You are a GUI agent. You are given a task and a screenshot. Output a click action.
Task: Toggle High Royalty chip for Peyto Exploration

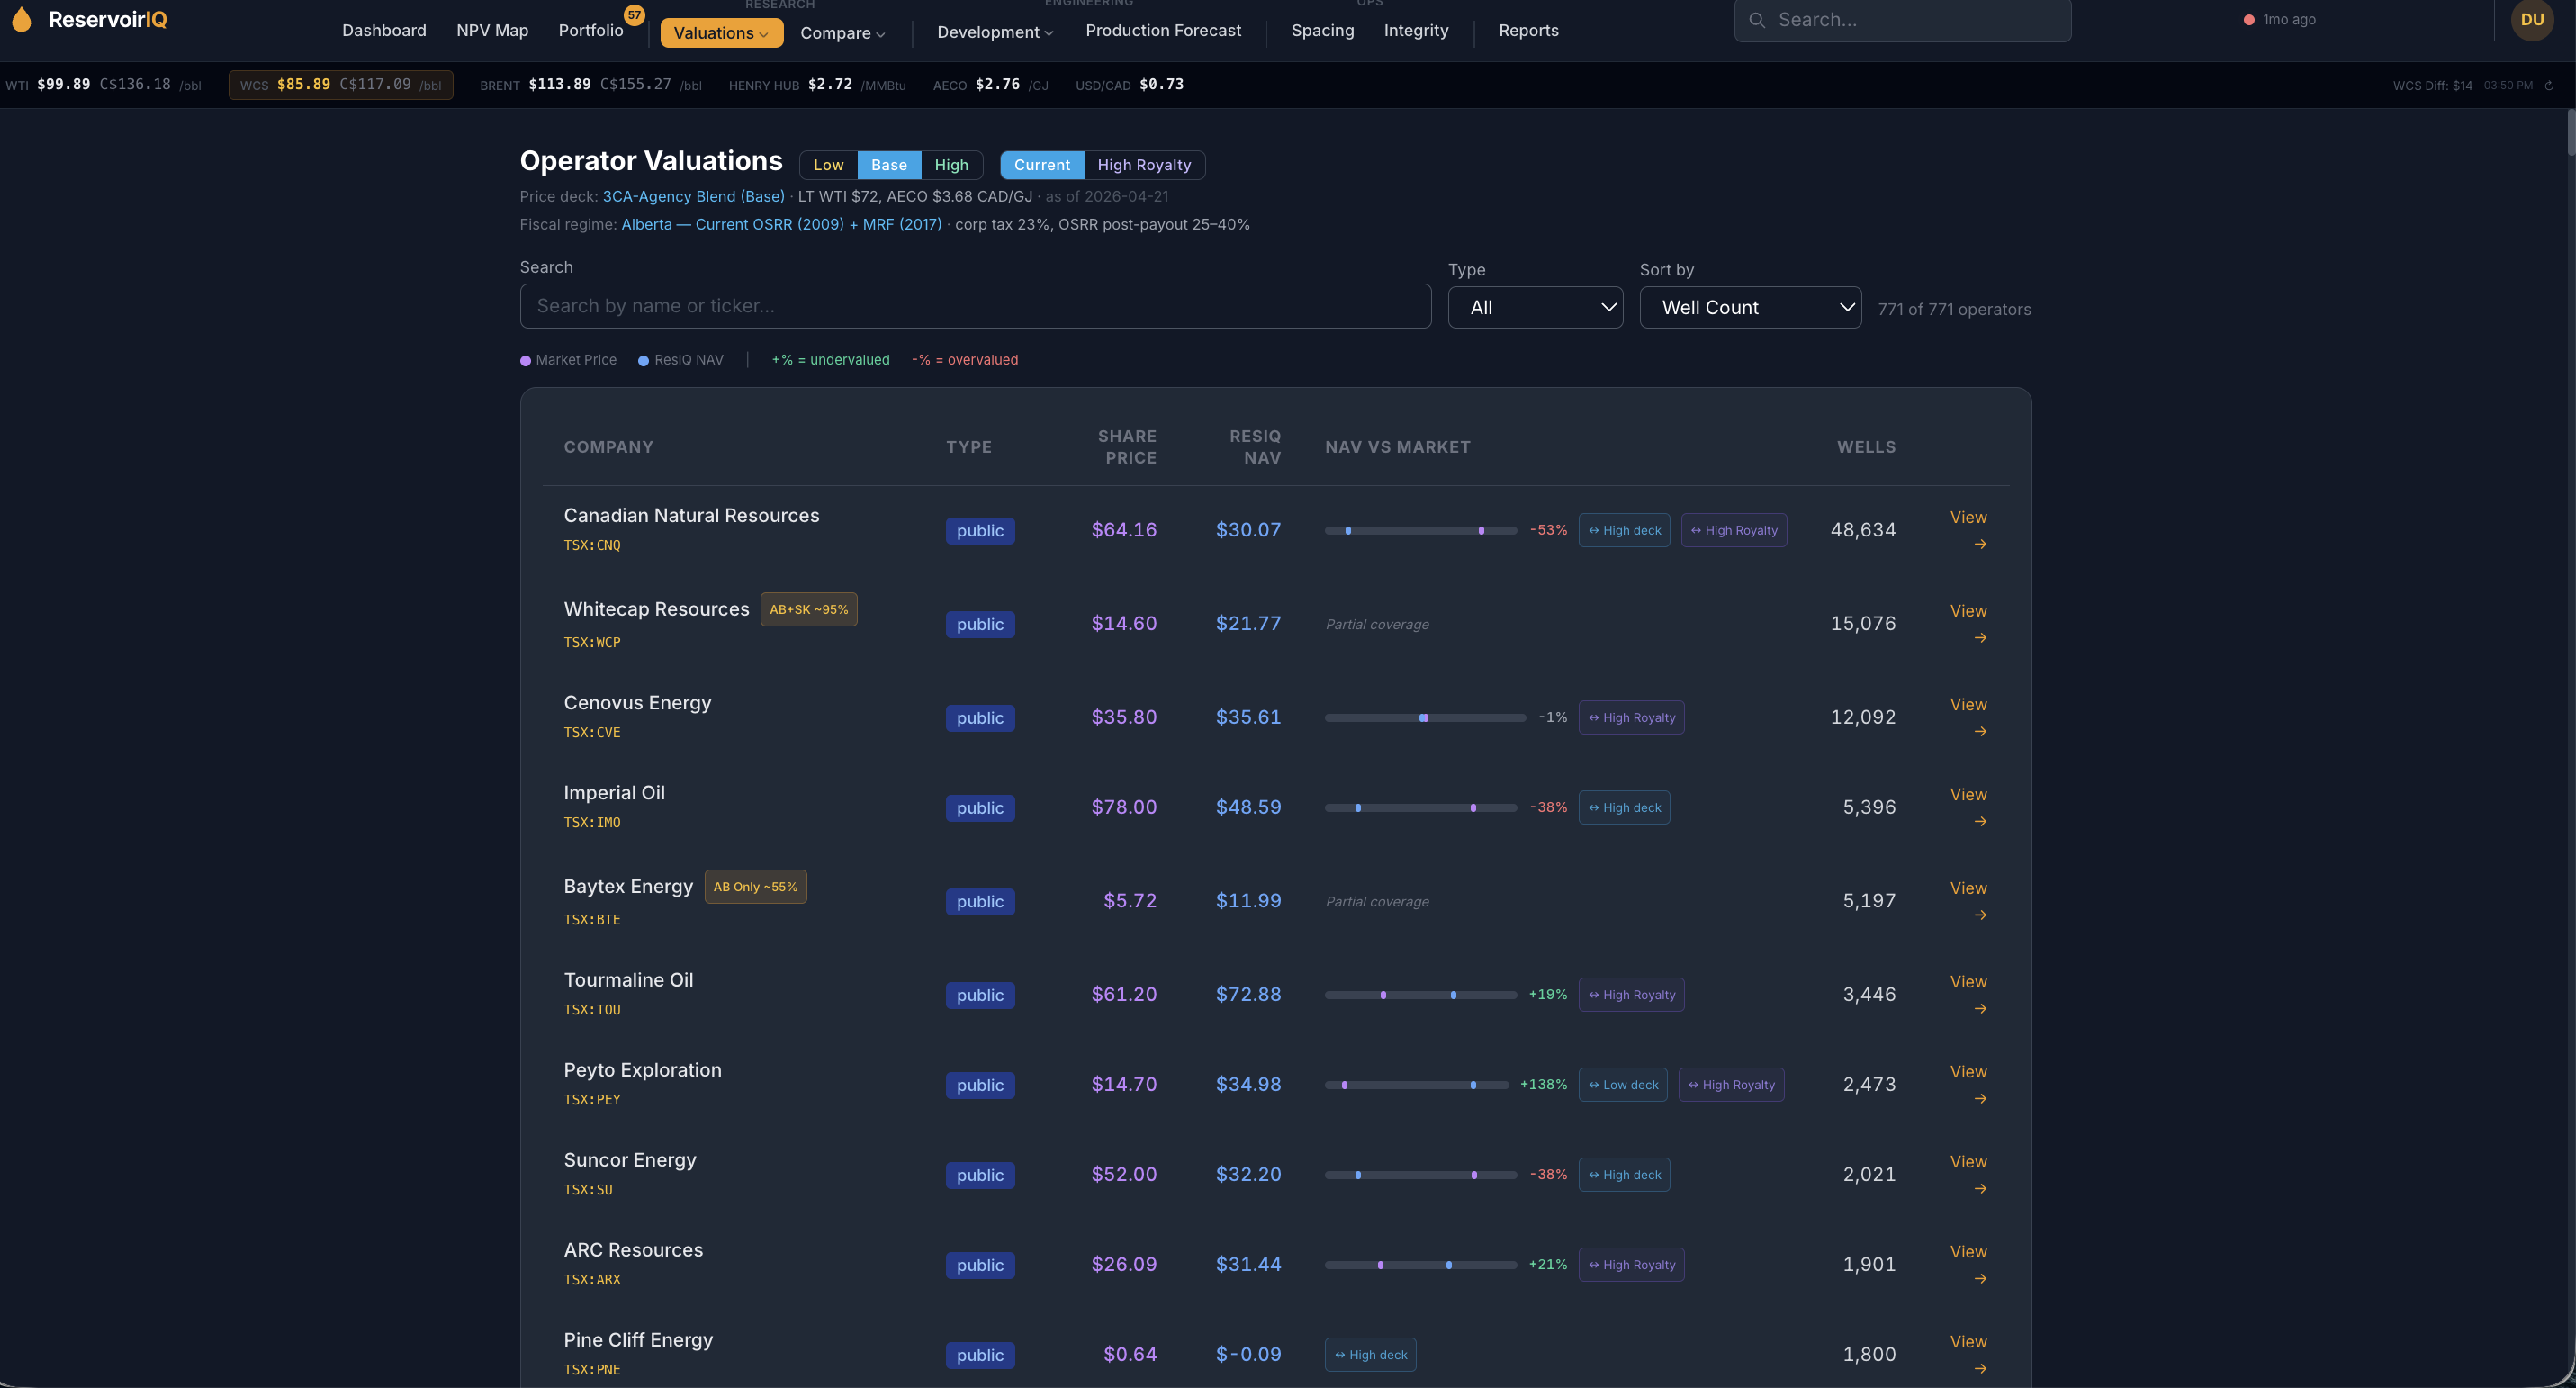tap(1731, 1085)
